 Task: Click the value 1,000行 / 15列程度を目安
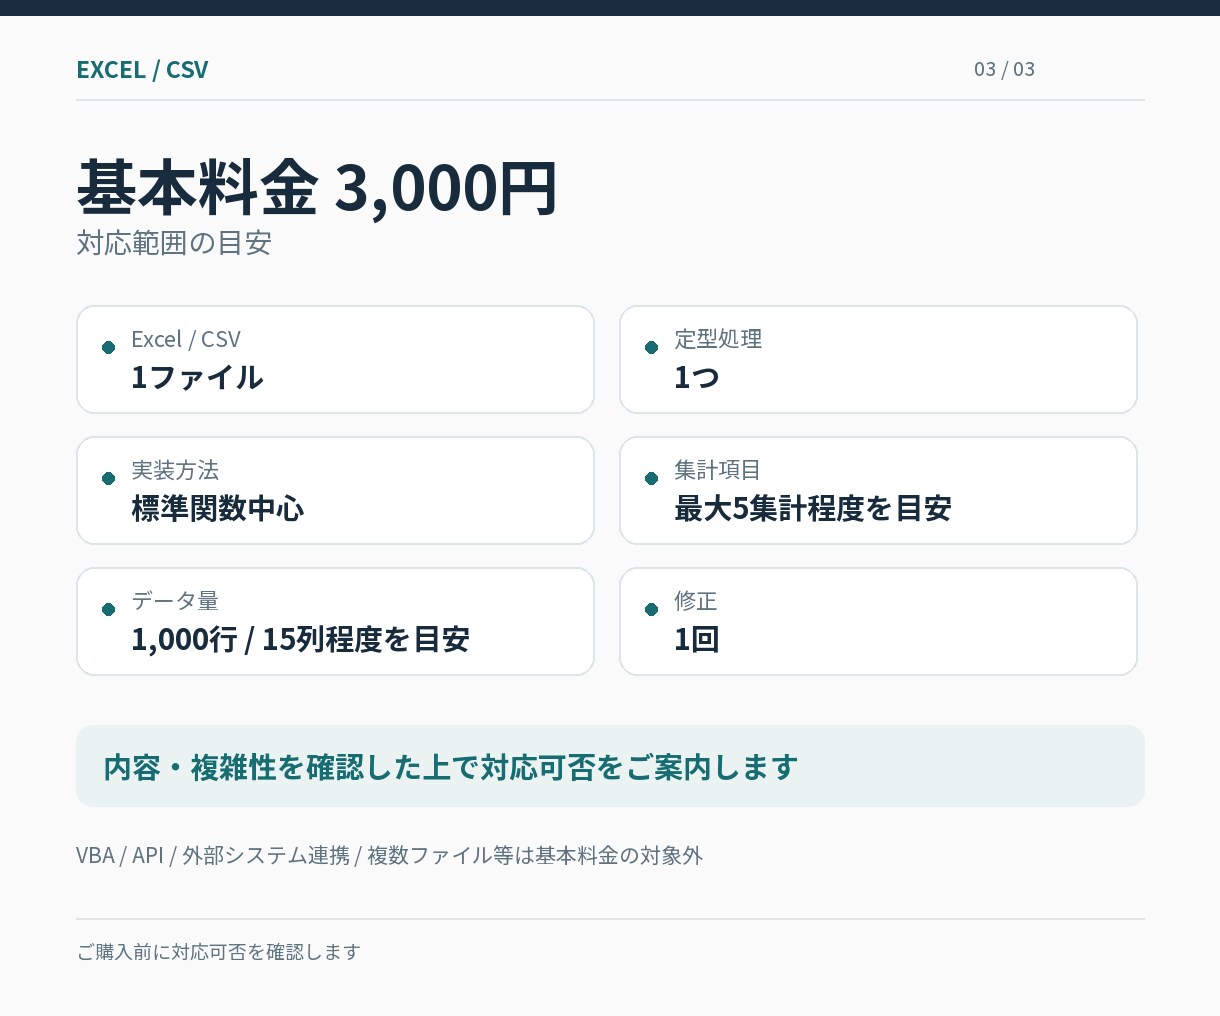click(300, 640)
